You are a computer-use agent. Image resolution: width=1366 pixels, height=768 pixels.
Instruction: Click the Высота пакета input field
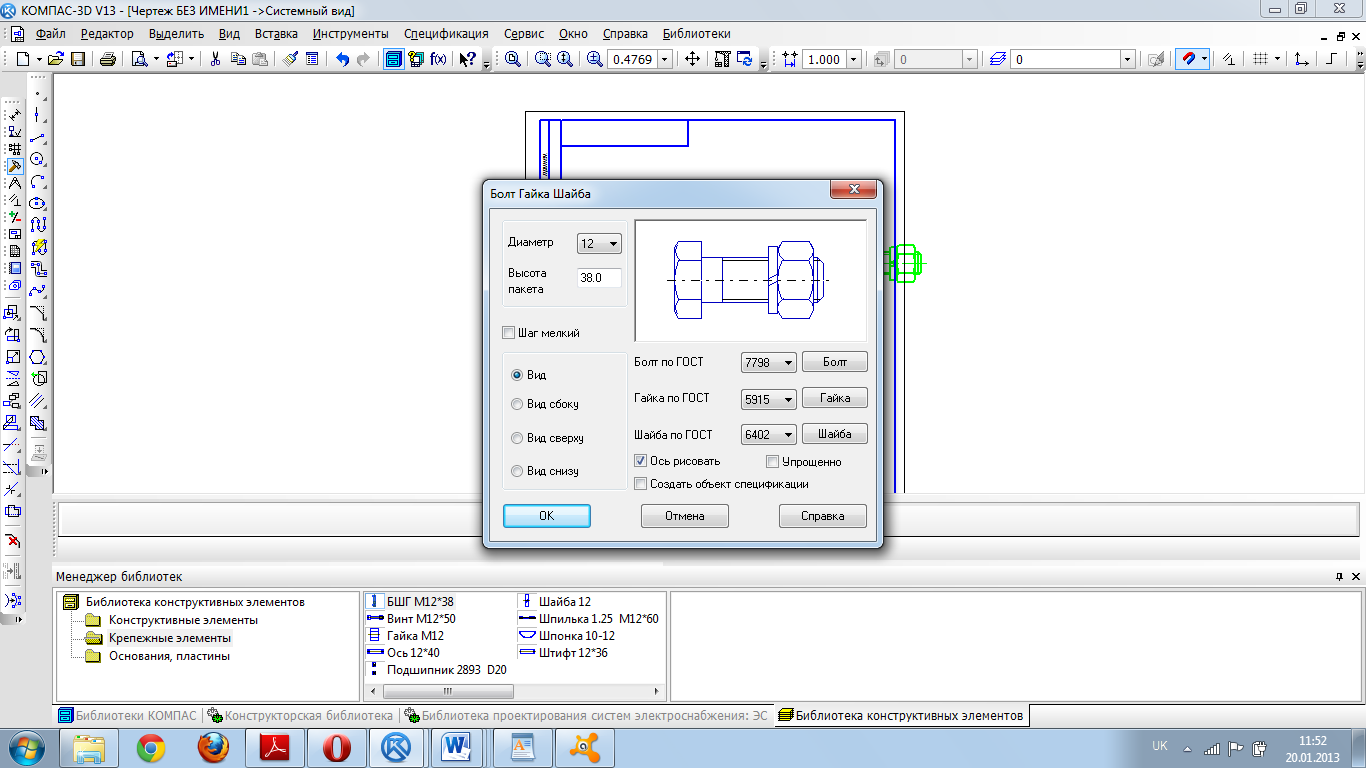click(x=599, y=278)
